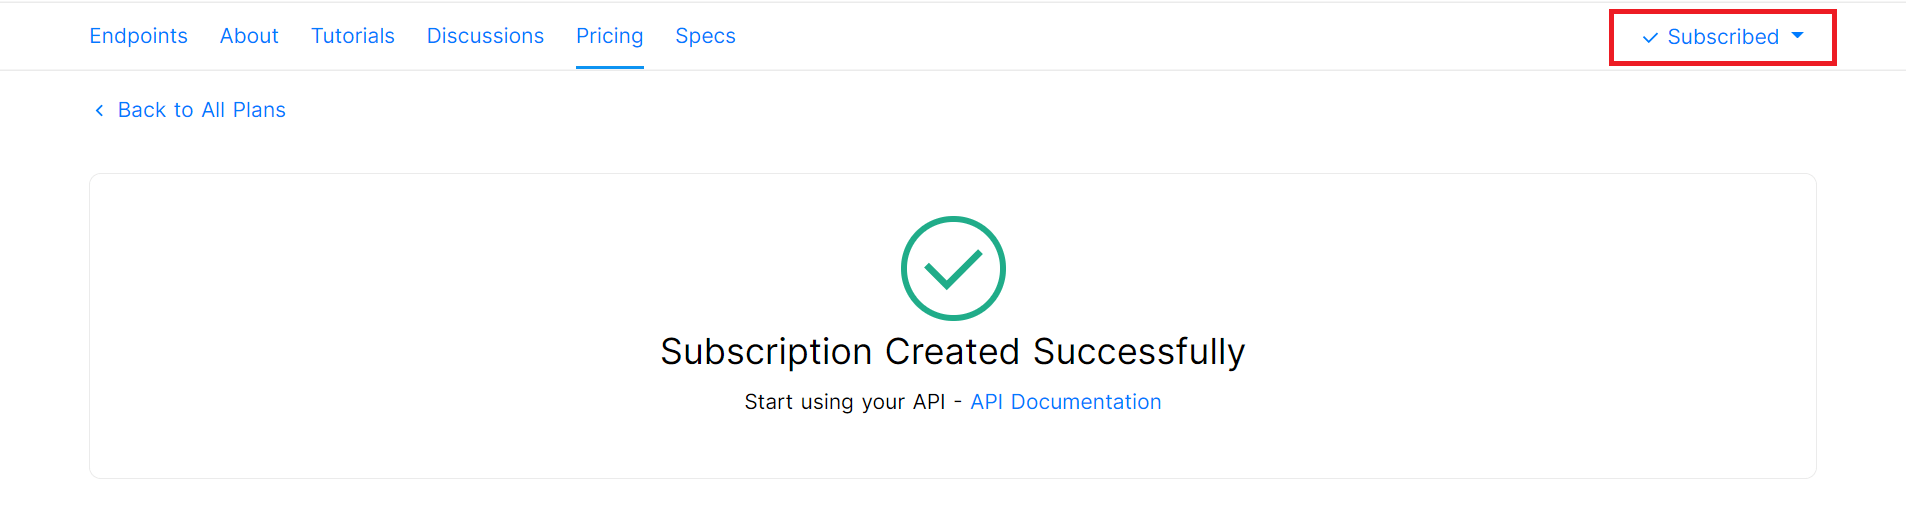The image size is (1906, 507).
Task: Click the 'All Plans' text in back link
Action: point(244,110)
